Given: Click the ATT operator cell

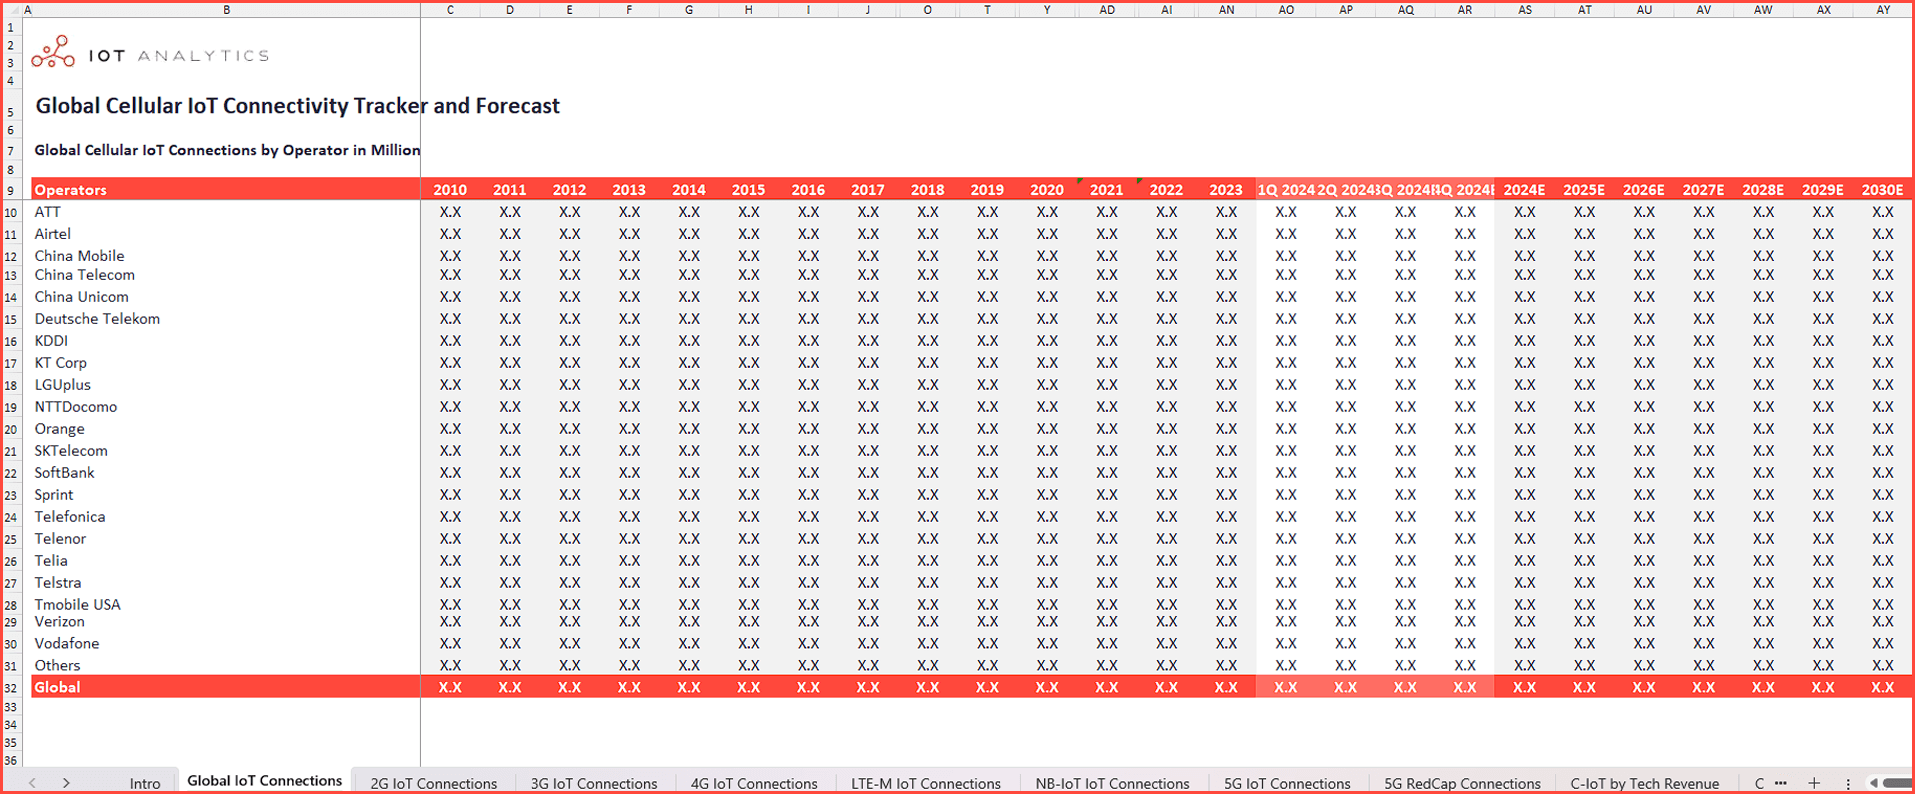Looking at the screenshot, I should (226, 212).
